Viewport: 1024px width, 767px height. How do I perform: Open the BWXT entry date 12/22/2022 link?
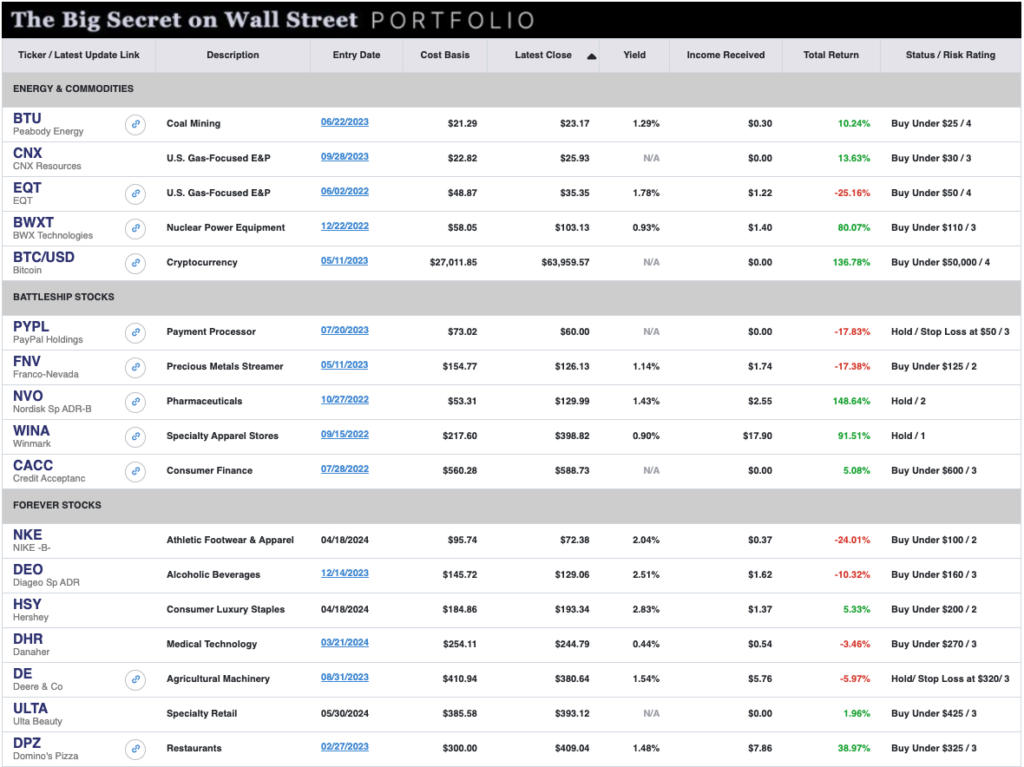click(x=344, y=226)
